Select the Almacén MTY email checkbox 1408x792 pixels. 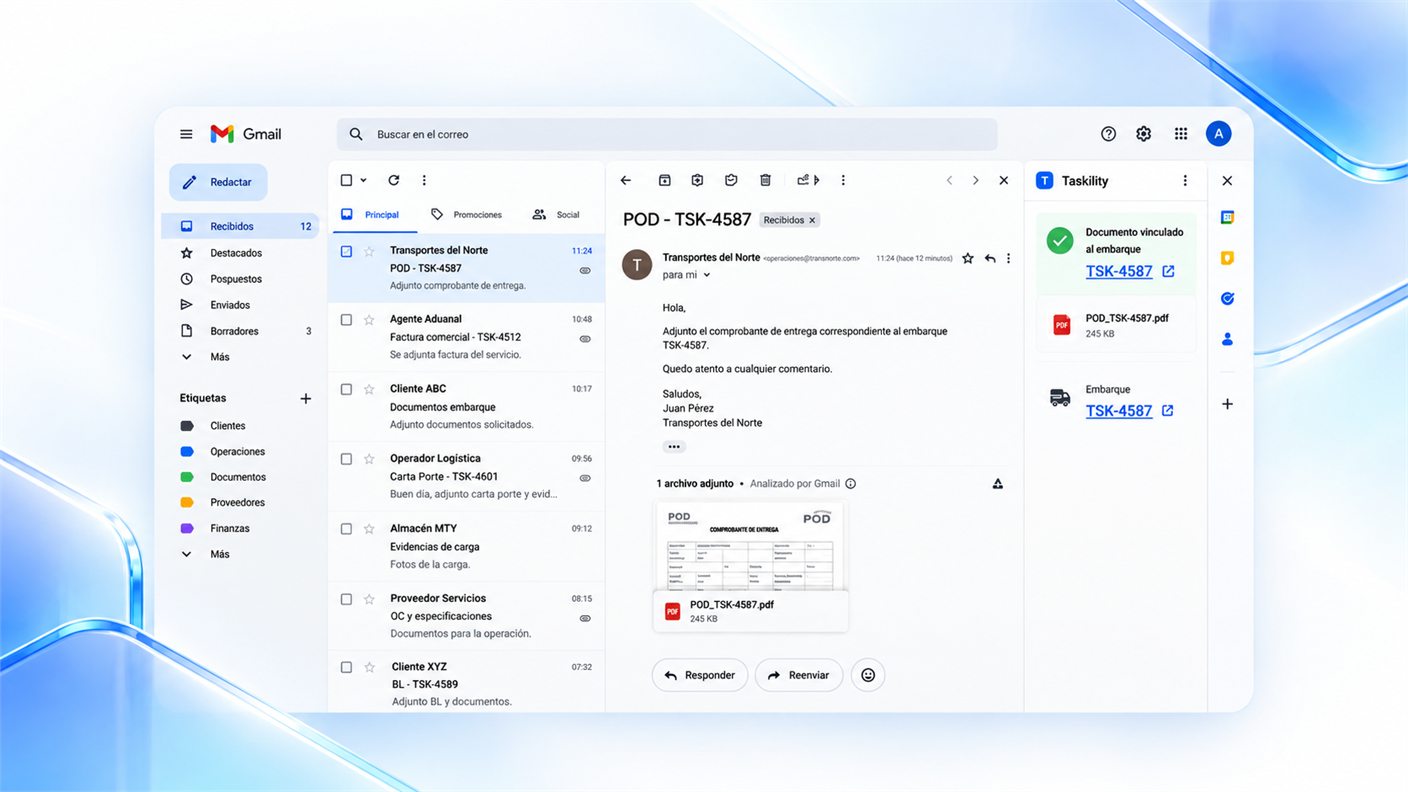[346, 529]
